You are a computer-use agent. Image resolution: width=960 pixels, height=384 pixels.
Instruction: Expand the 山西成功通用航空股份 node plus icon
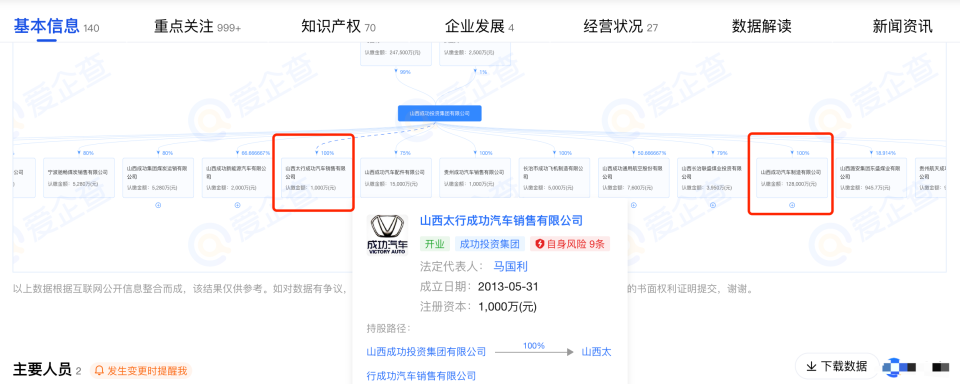634,205
